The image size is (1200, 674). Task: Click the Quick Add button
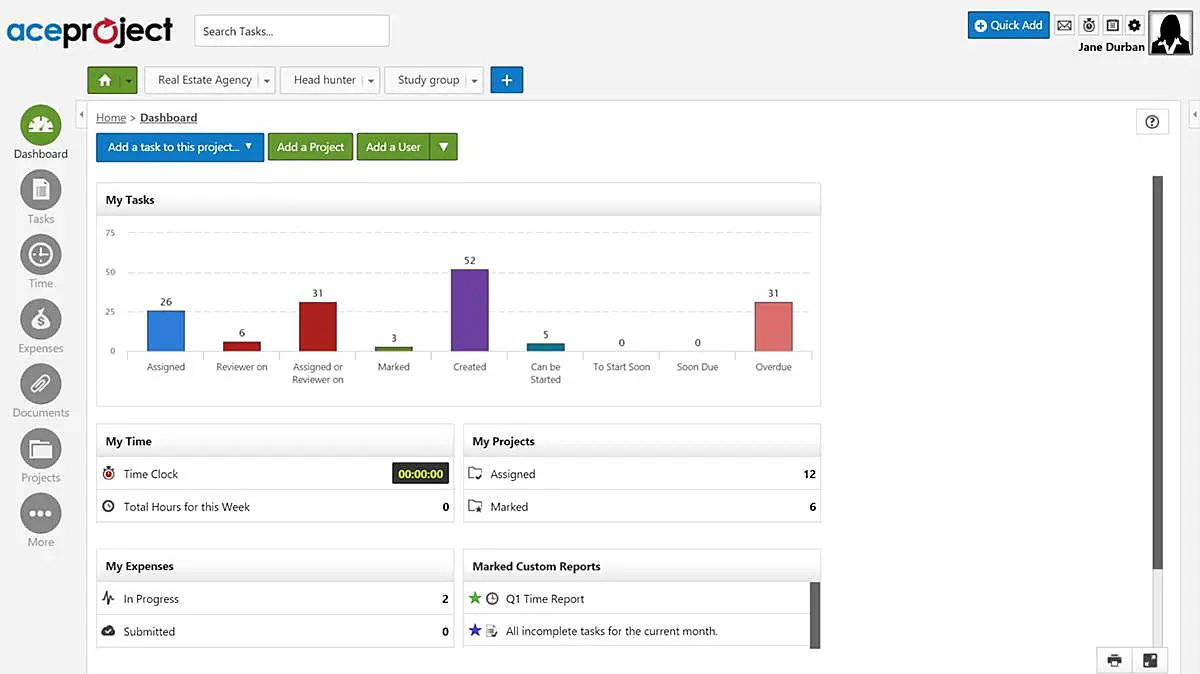point(1008,25)
